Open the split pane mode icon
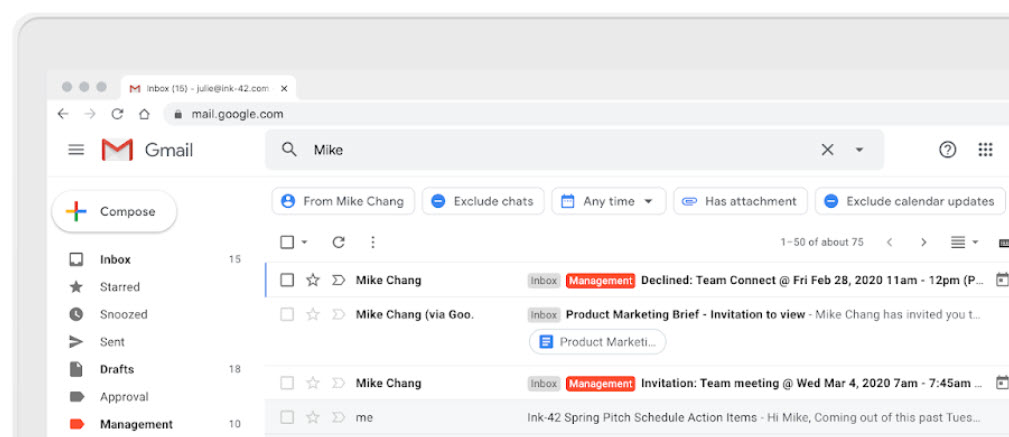Viewport: 1009px width, 437px height. [958, 243]
